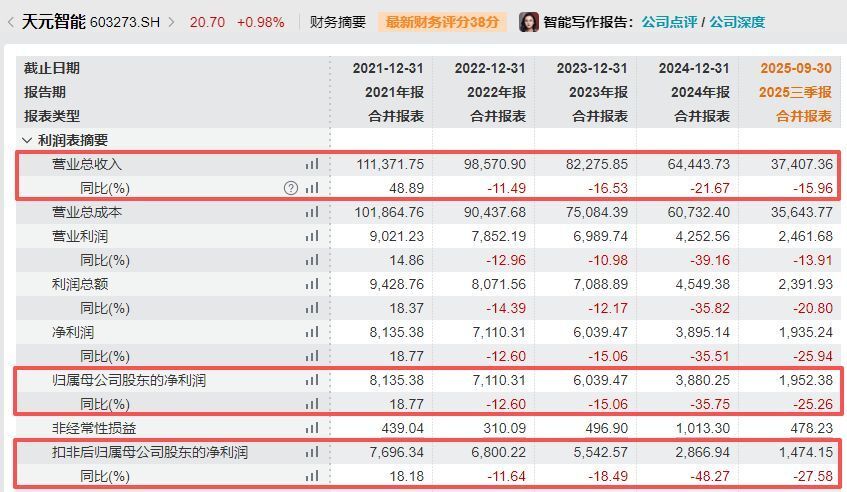Click total cost value 60,732.40

[x=698, y=212]
